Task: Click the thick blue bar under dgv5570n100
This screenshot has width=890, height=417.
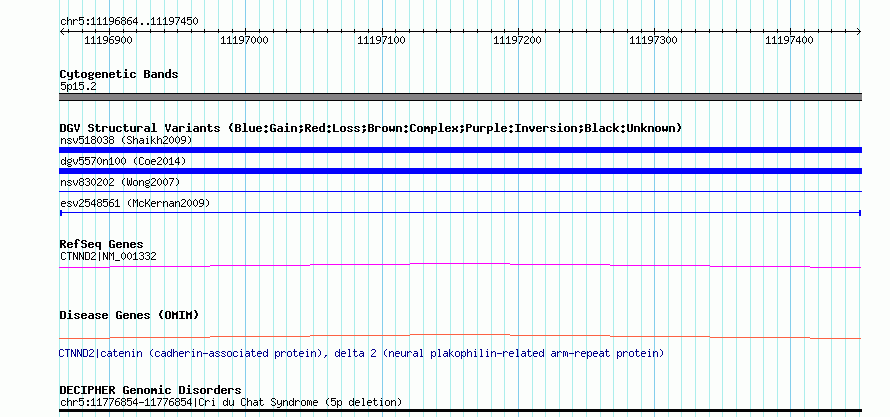Action: tap(460, 171)
